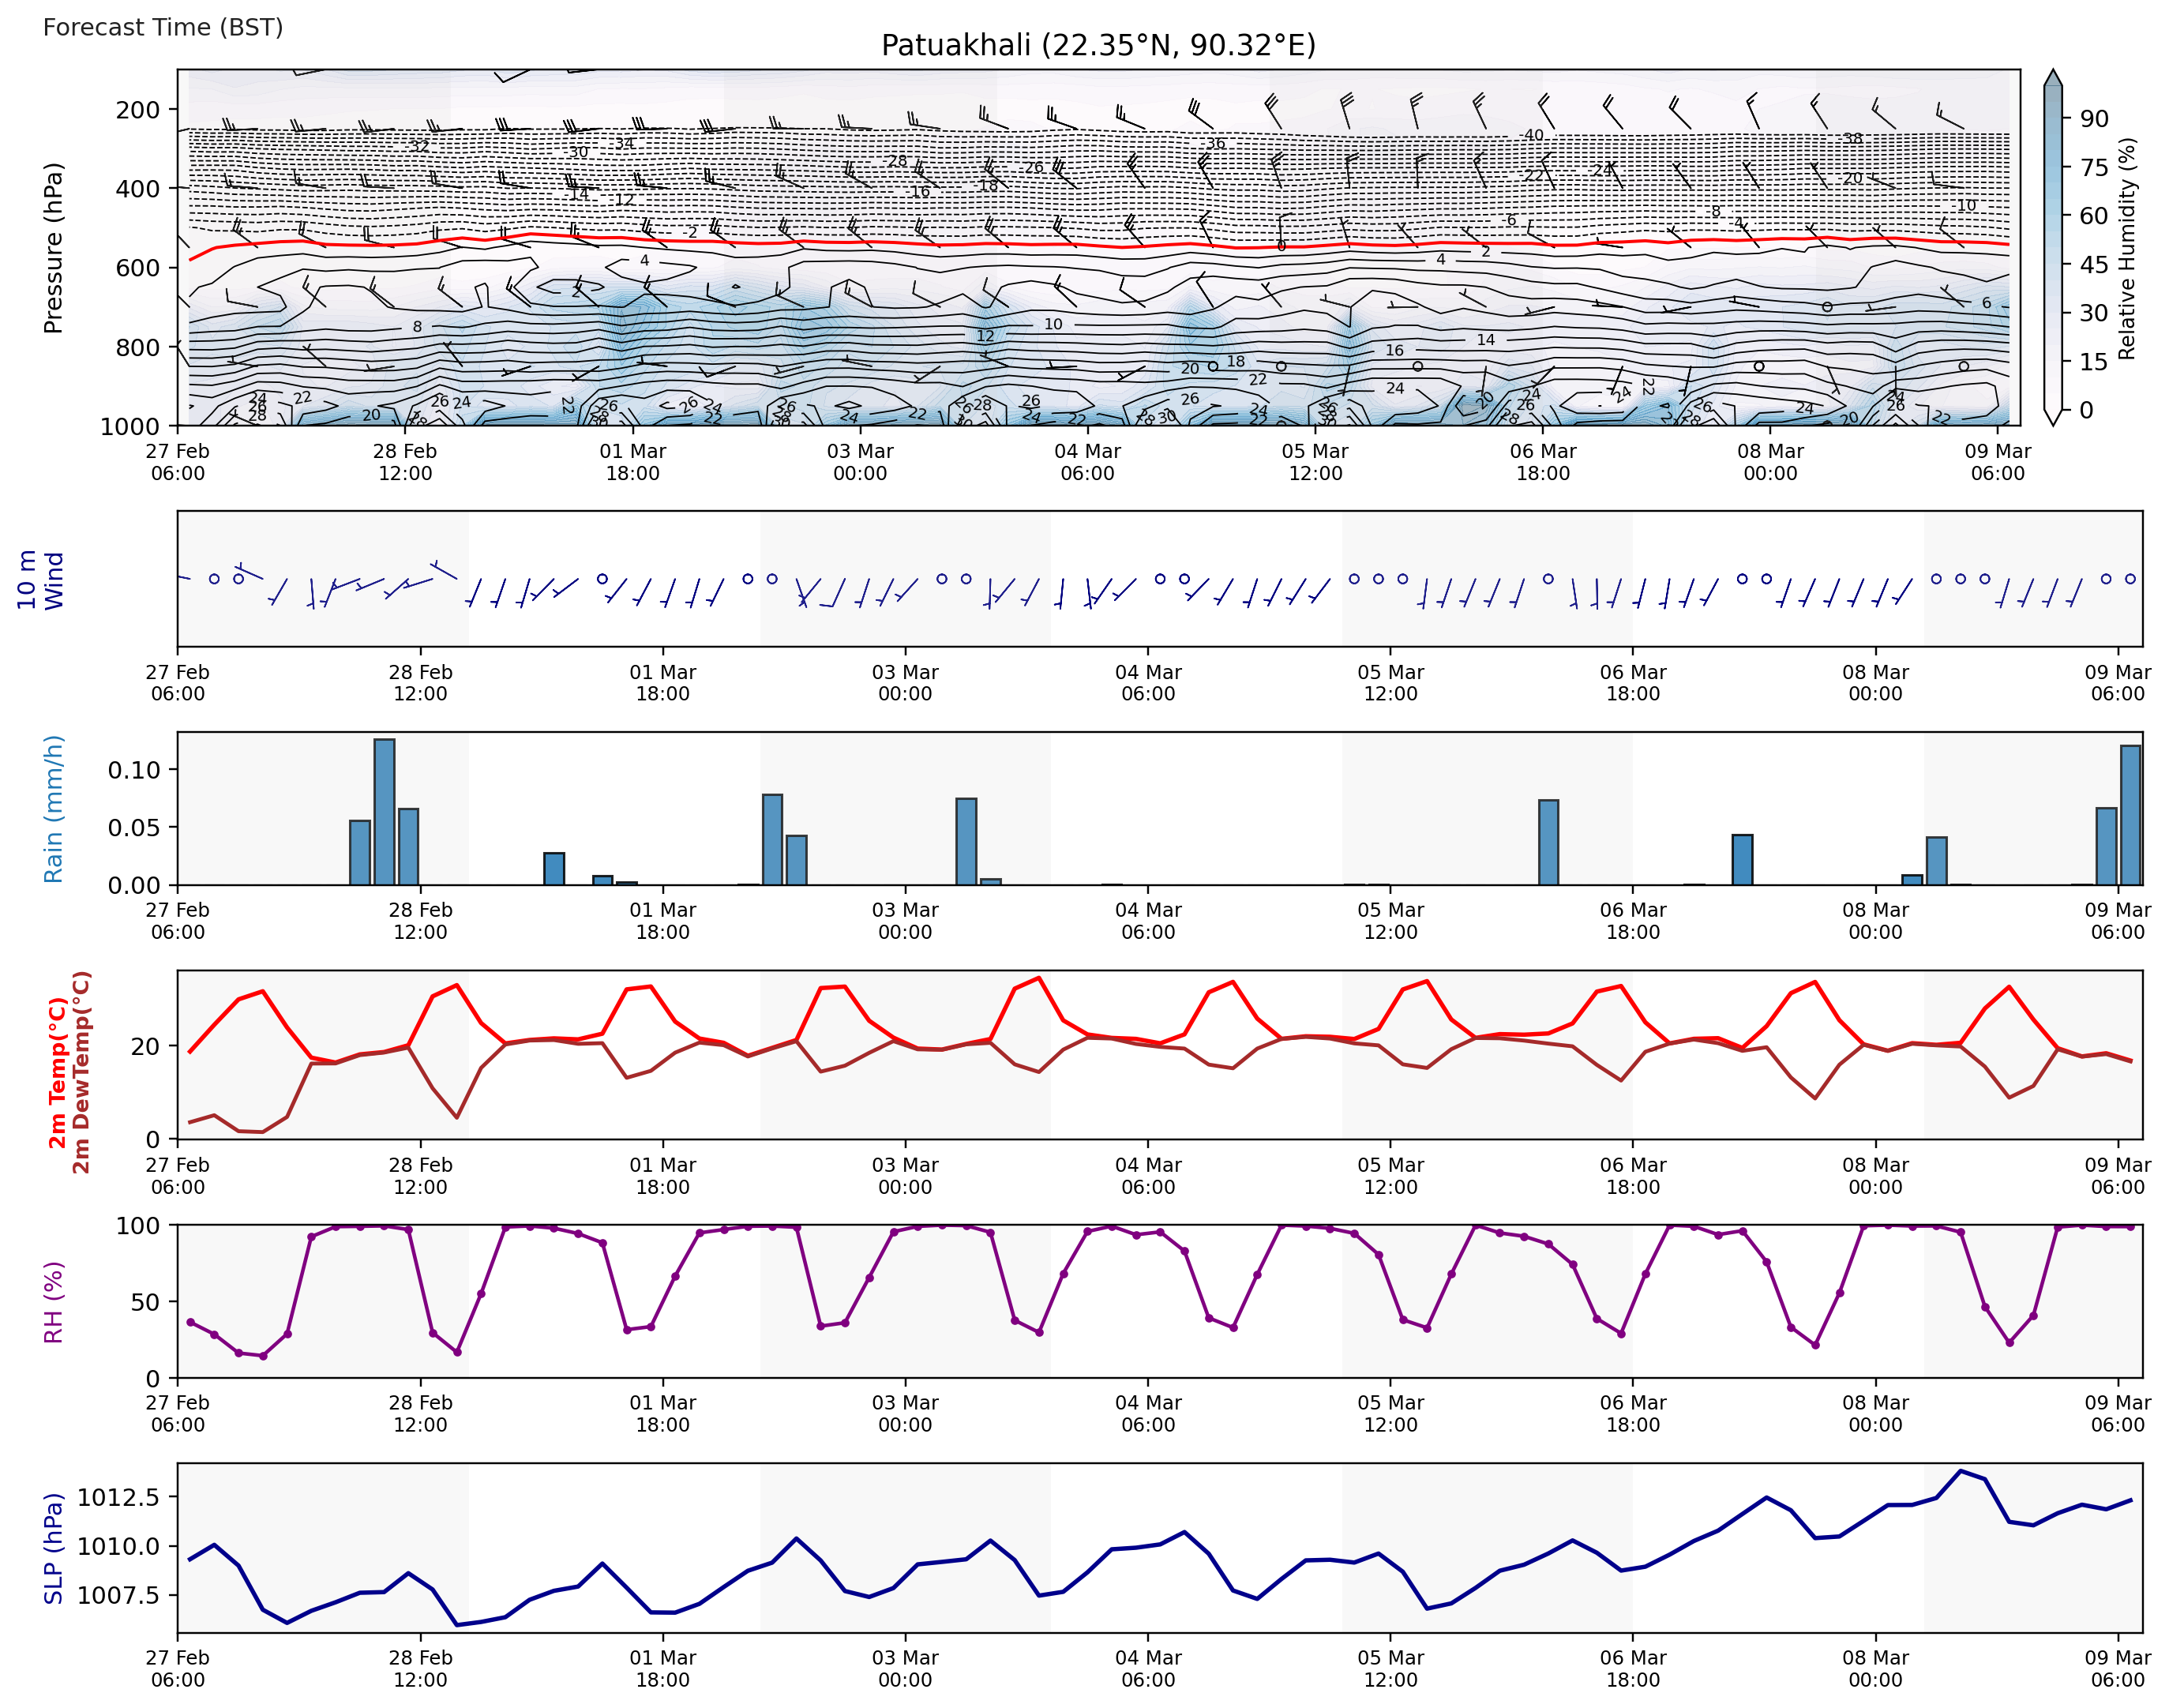The image size is (2169, 1708).
Task: Click the Pressure (hPa) axis label
Action: 53,248
